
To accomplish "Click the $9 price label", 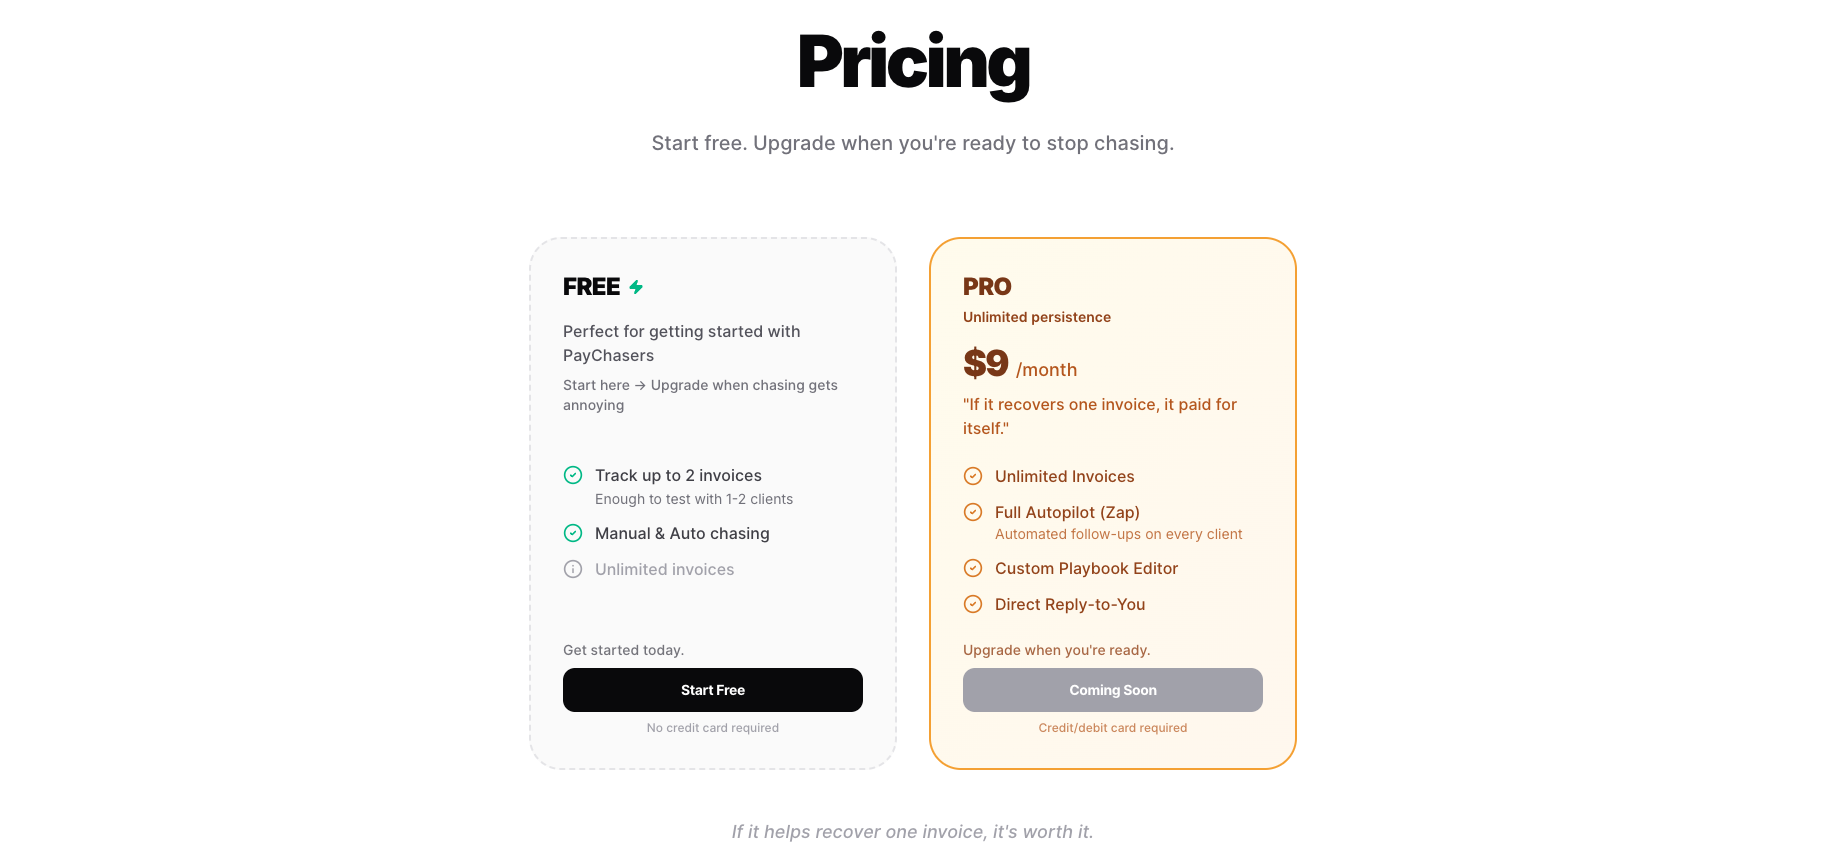I will pos(986,363).
